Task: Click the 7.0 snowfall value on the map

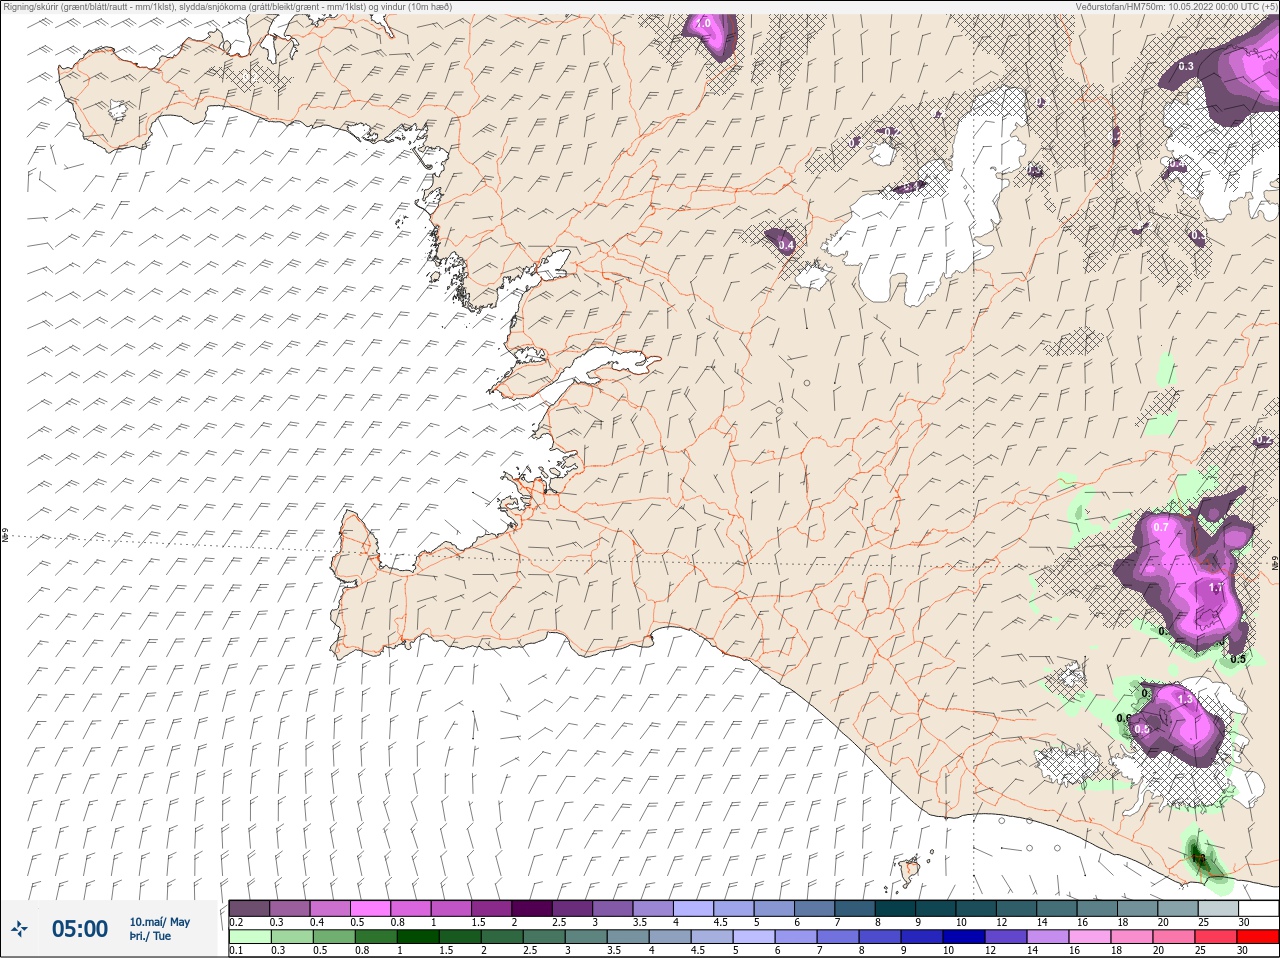Action: coord(703,23)
